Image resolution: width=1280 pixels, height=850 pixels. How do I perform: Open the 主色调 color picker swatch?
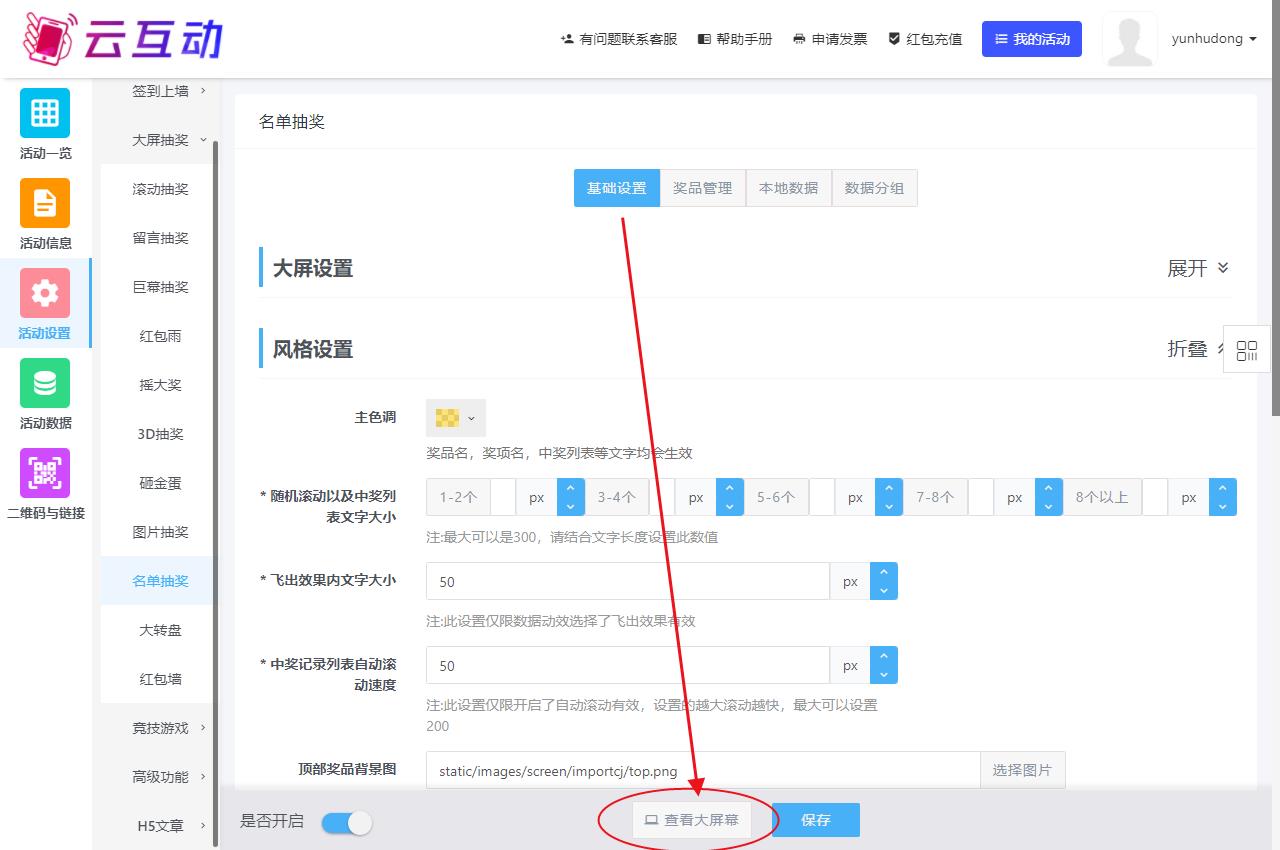coord(456,418)
